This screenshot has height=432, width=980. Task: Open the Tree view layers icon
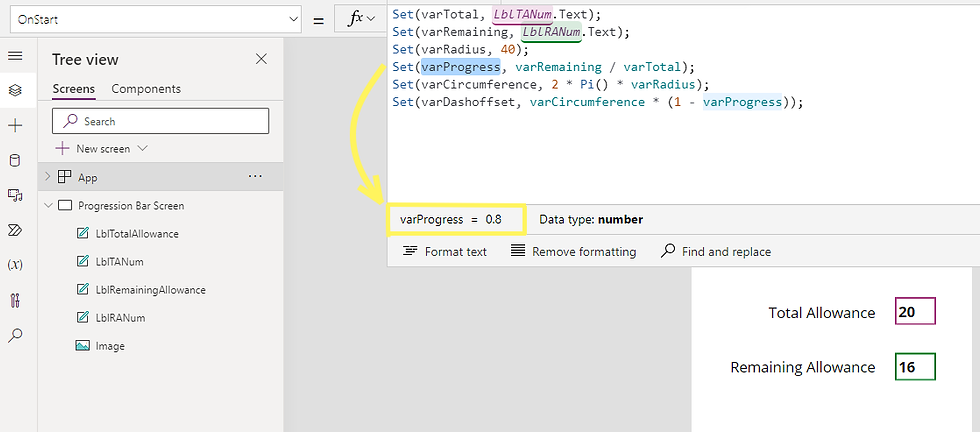15,90
